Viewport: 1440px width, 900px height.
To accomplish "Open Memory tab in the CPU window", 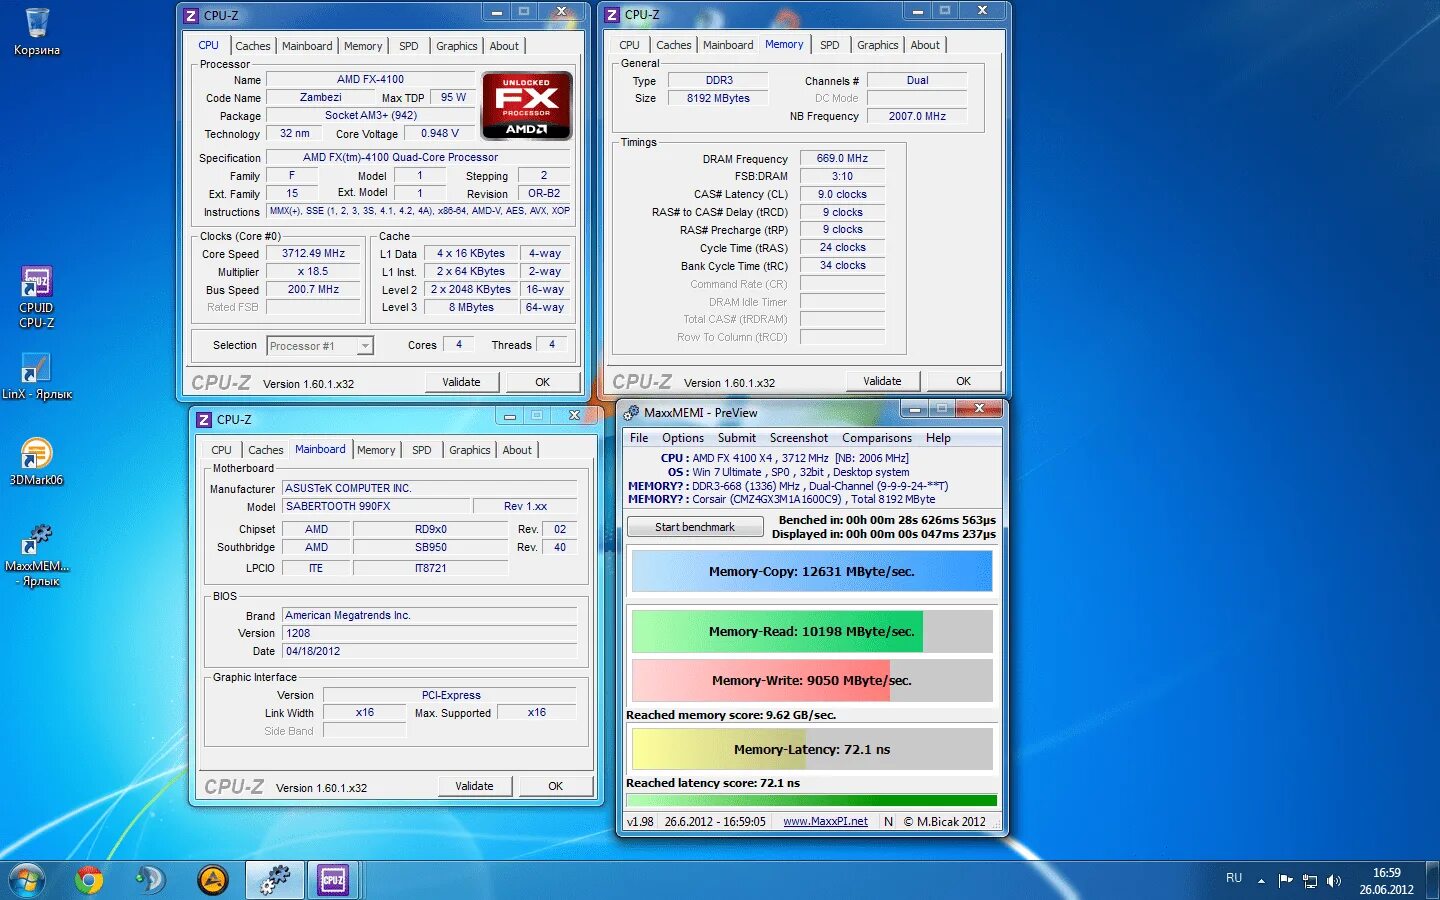I will point(363,46).
